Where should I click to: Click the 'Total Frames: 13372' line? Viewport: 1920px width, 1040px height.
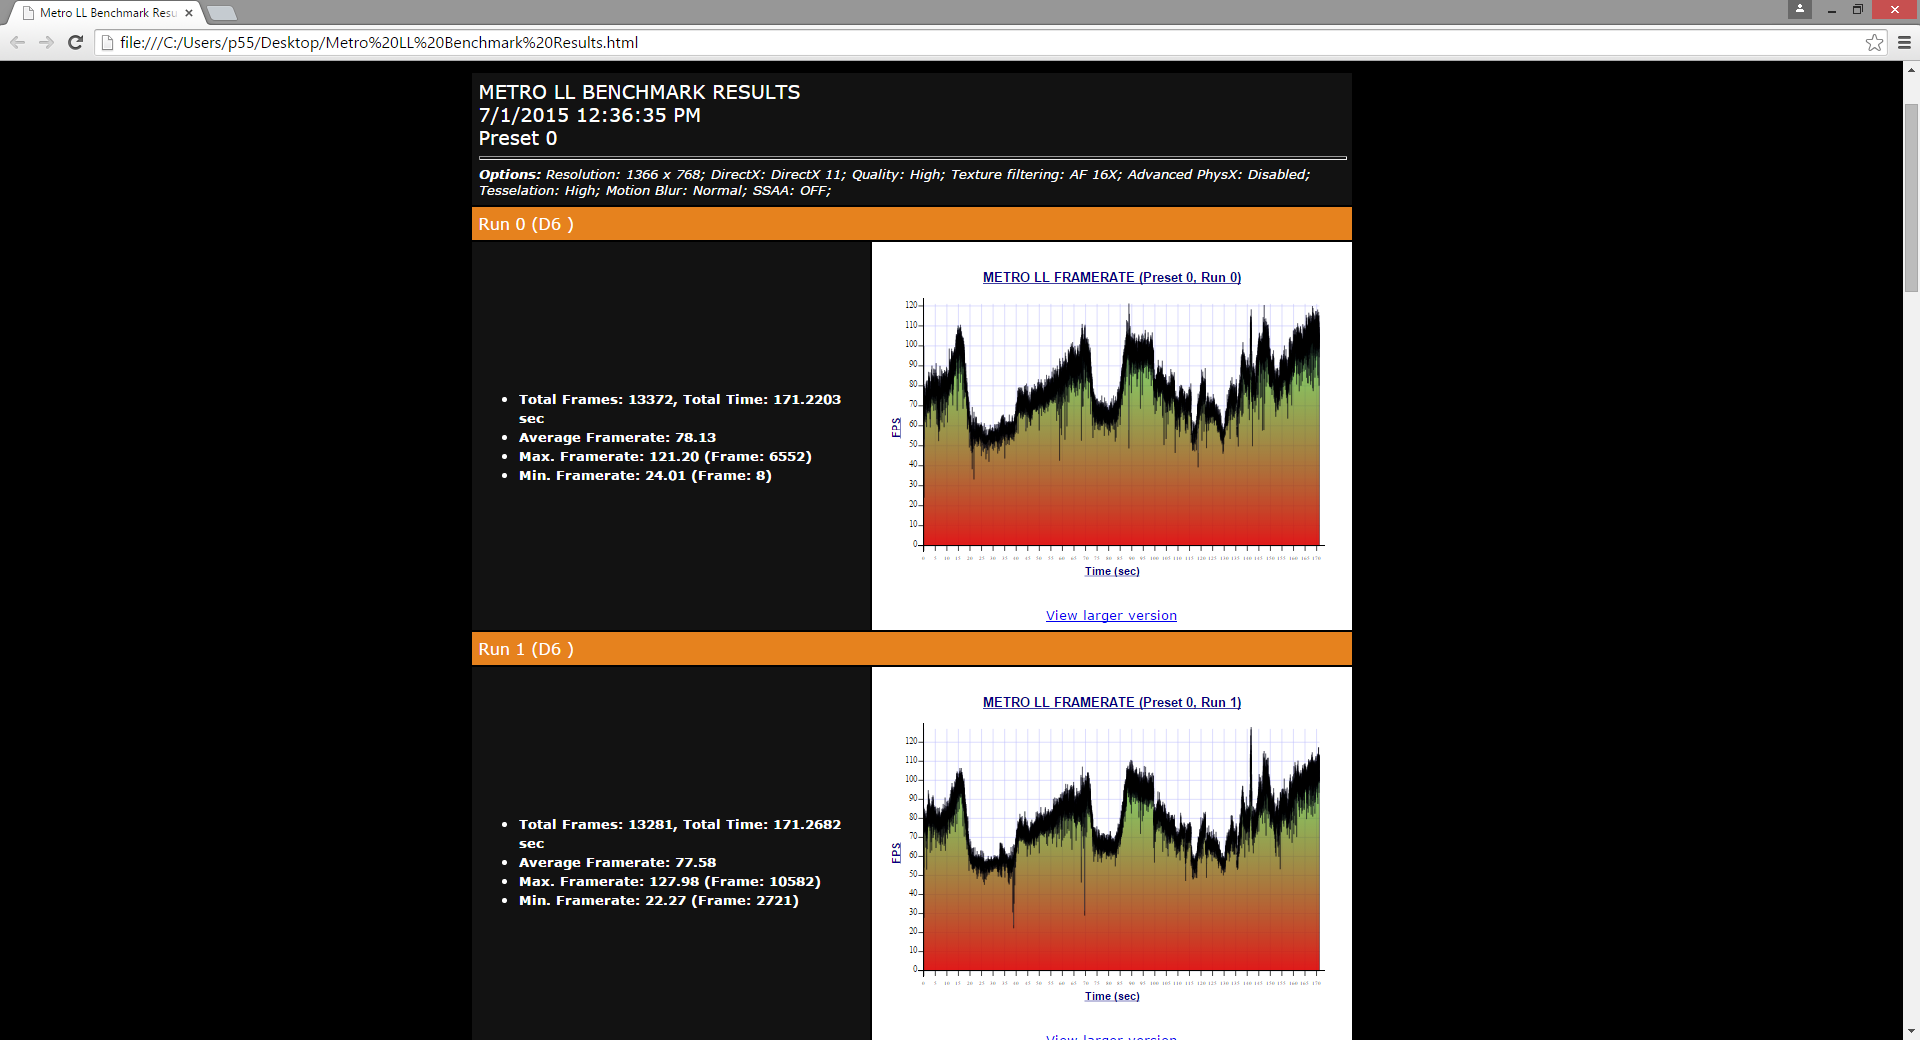tap(680, 409)
